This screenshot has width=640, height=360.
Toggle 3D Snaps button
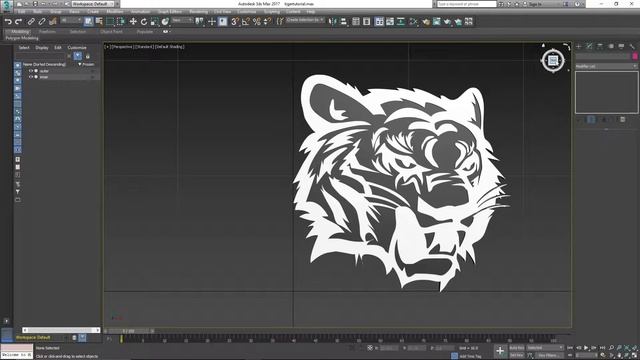235,22
